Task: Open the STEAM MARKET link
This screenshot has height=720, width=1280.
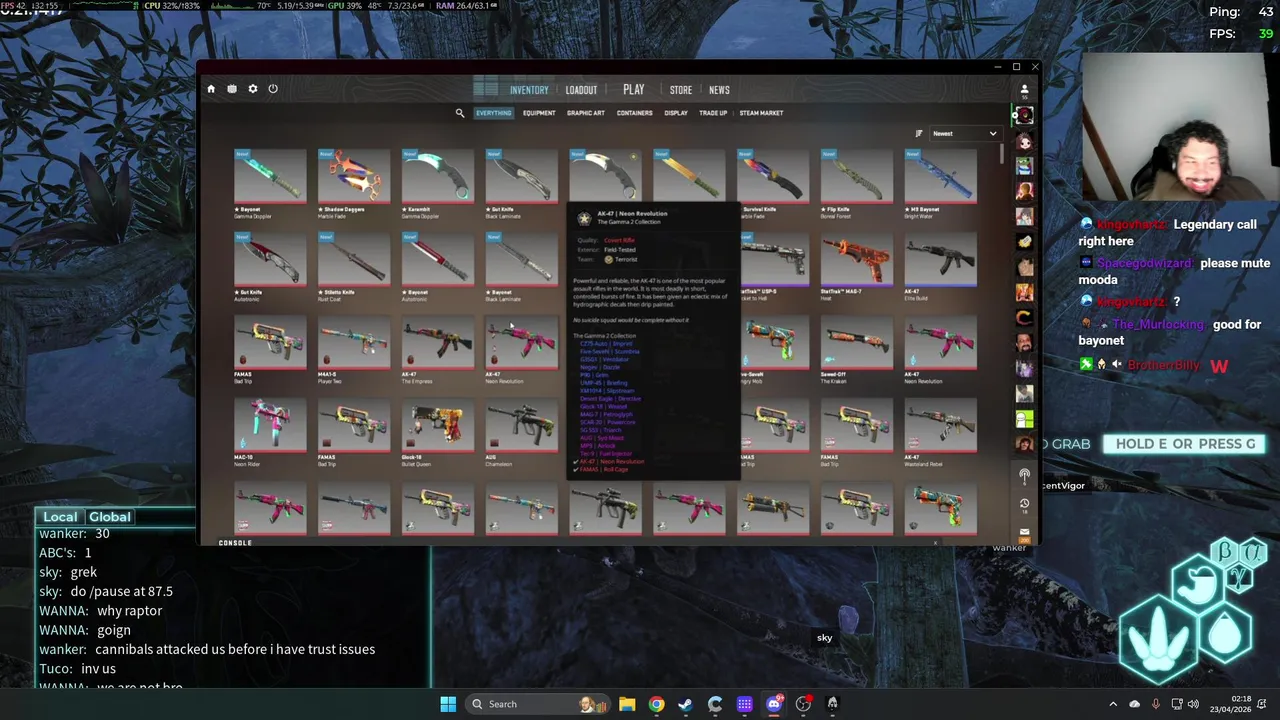Action: tap(761, 113)
